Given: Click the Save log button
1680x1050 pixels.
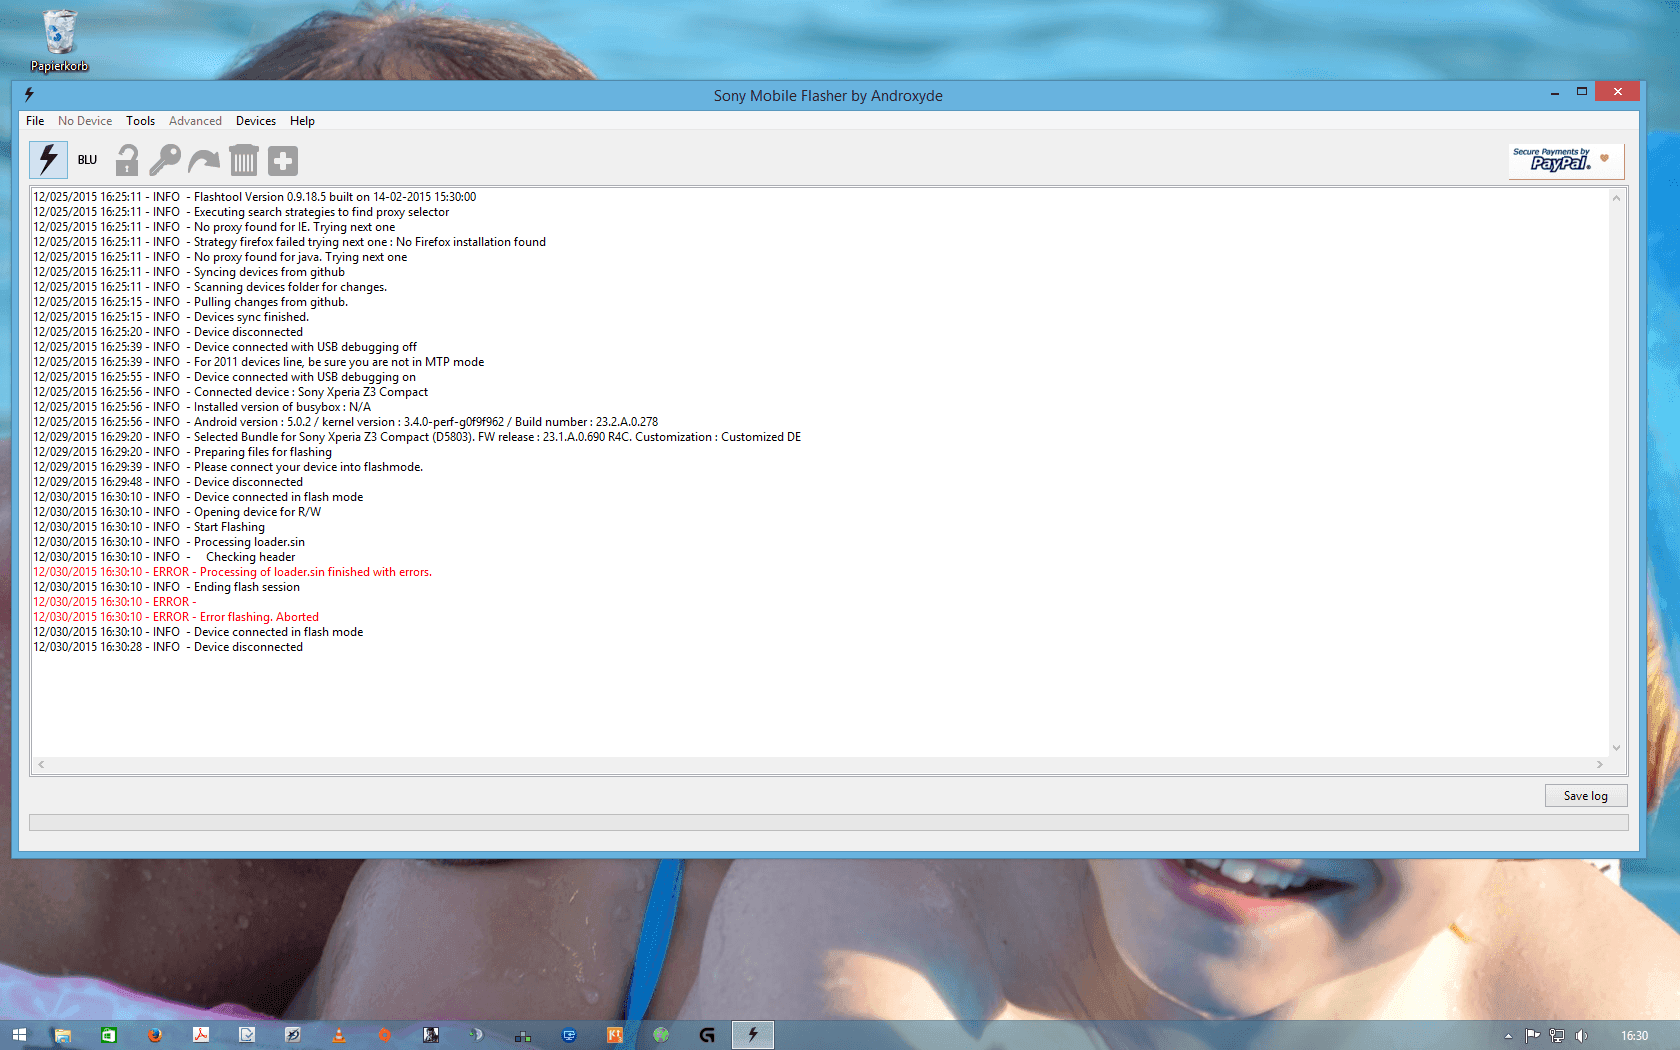Looking at the screenshot, I should (1586, 796).
